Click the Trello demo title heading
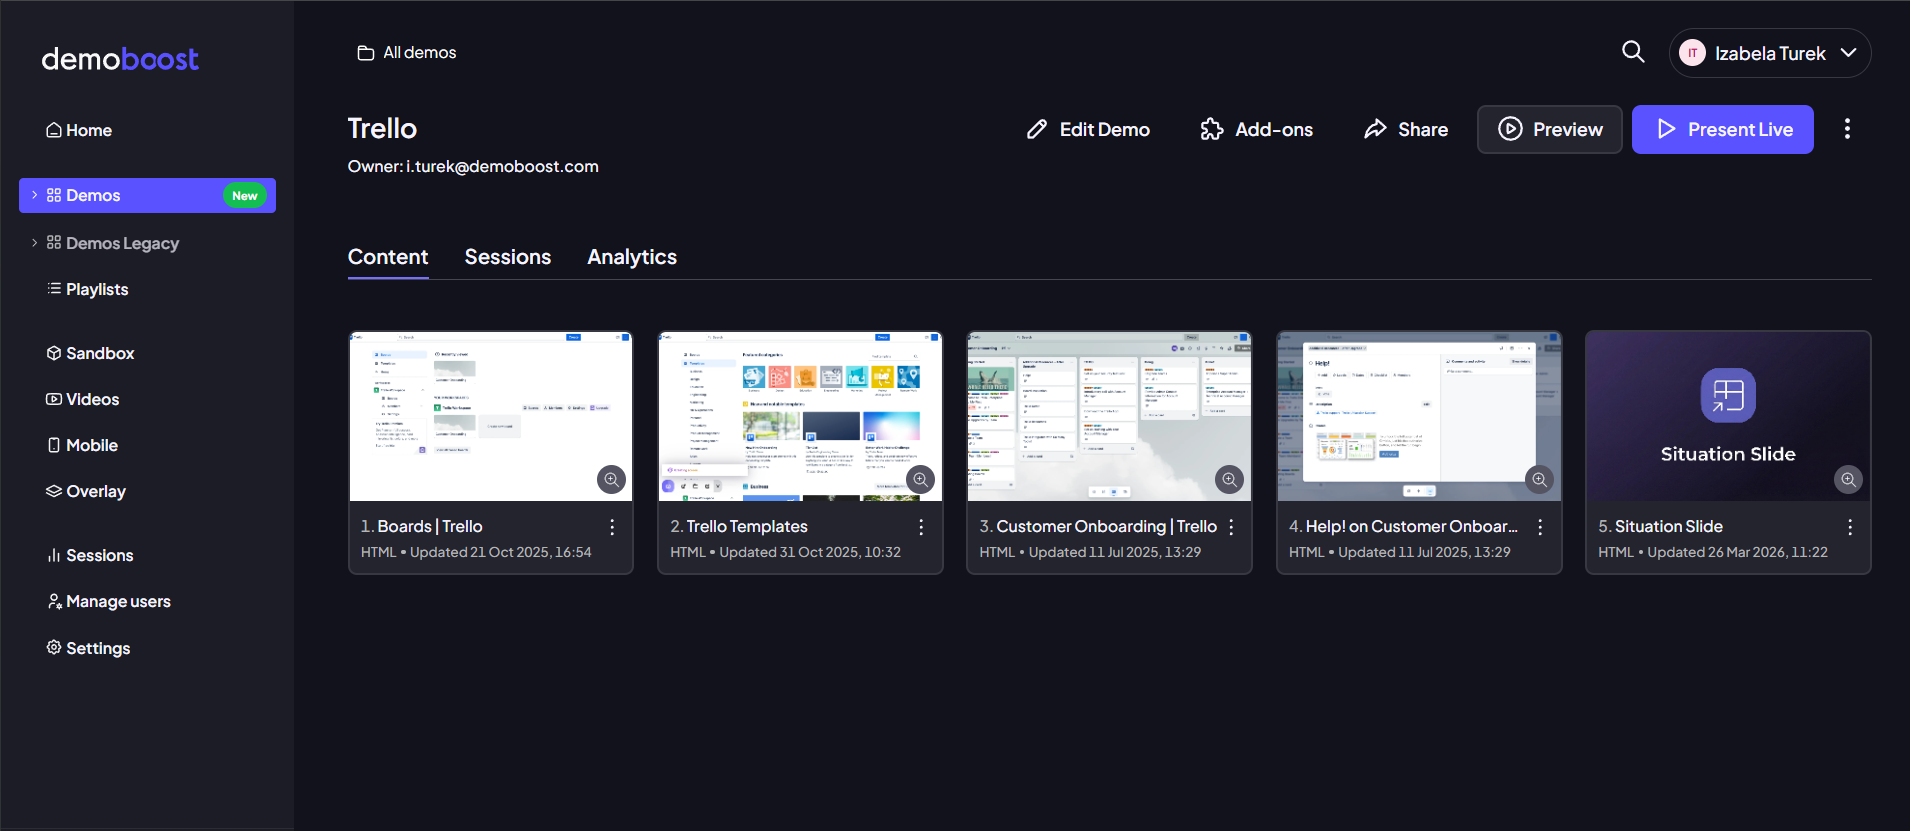The height and width of the screenshot is (831, 1910). point(382,128)
